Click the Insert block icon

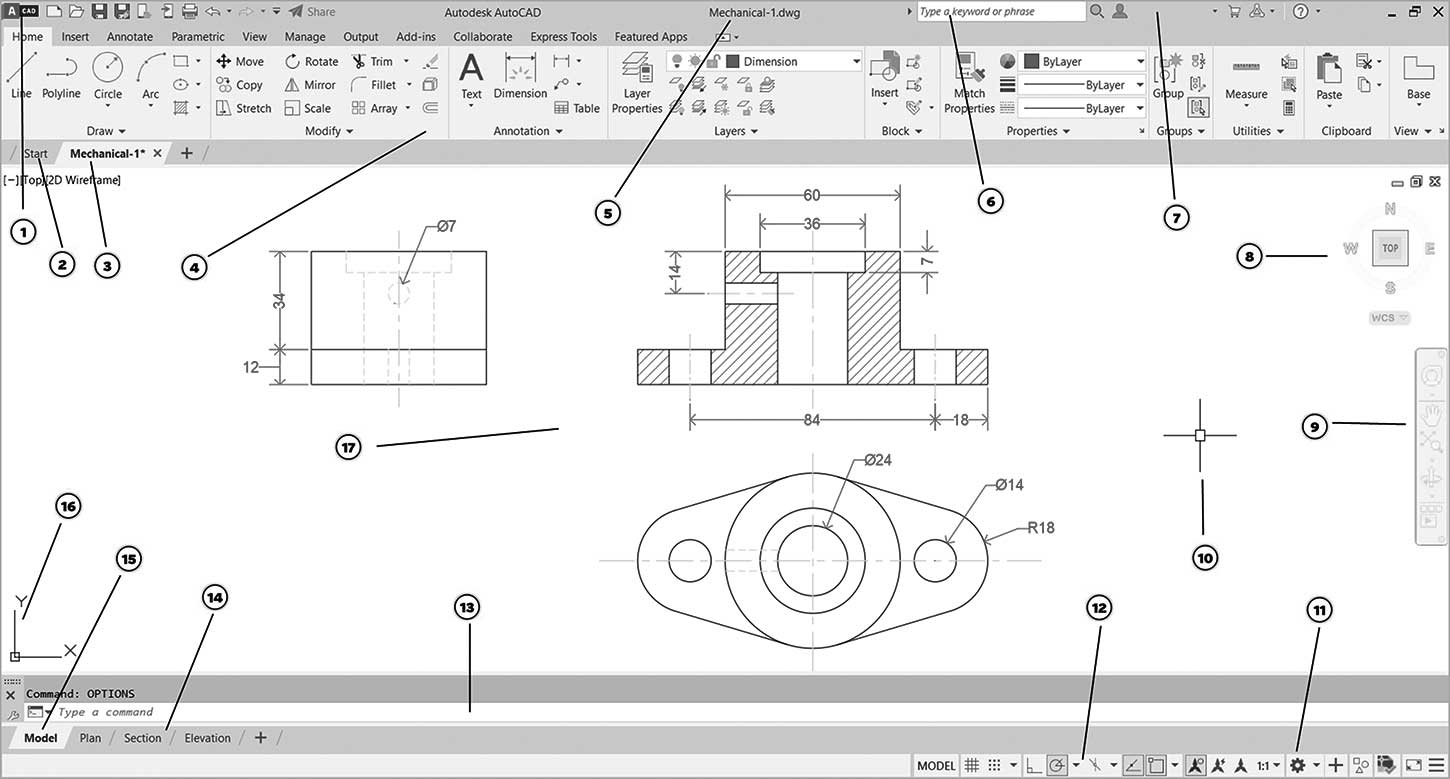[x=884, y=76]
